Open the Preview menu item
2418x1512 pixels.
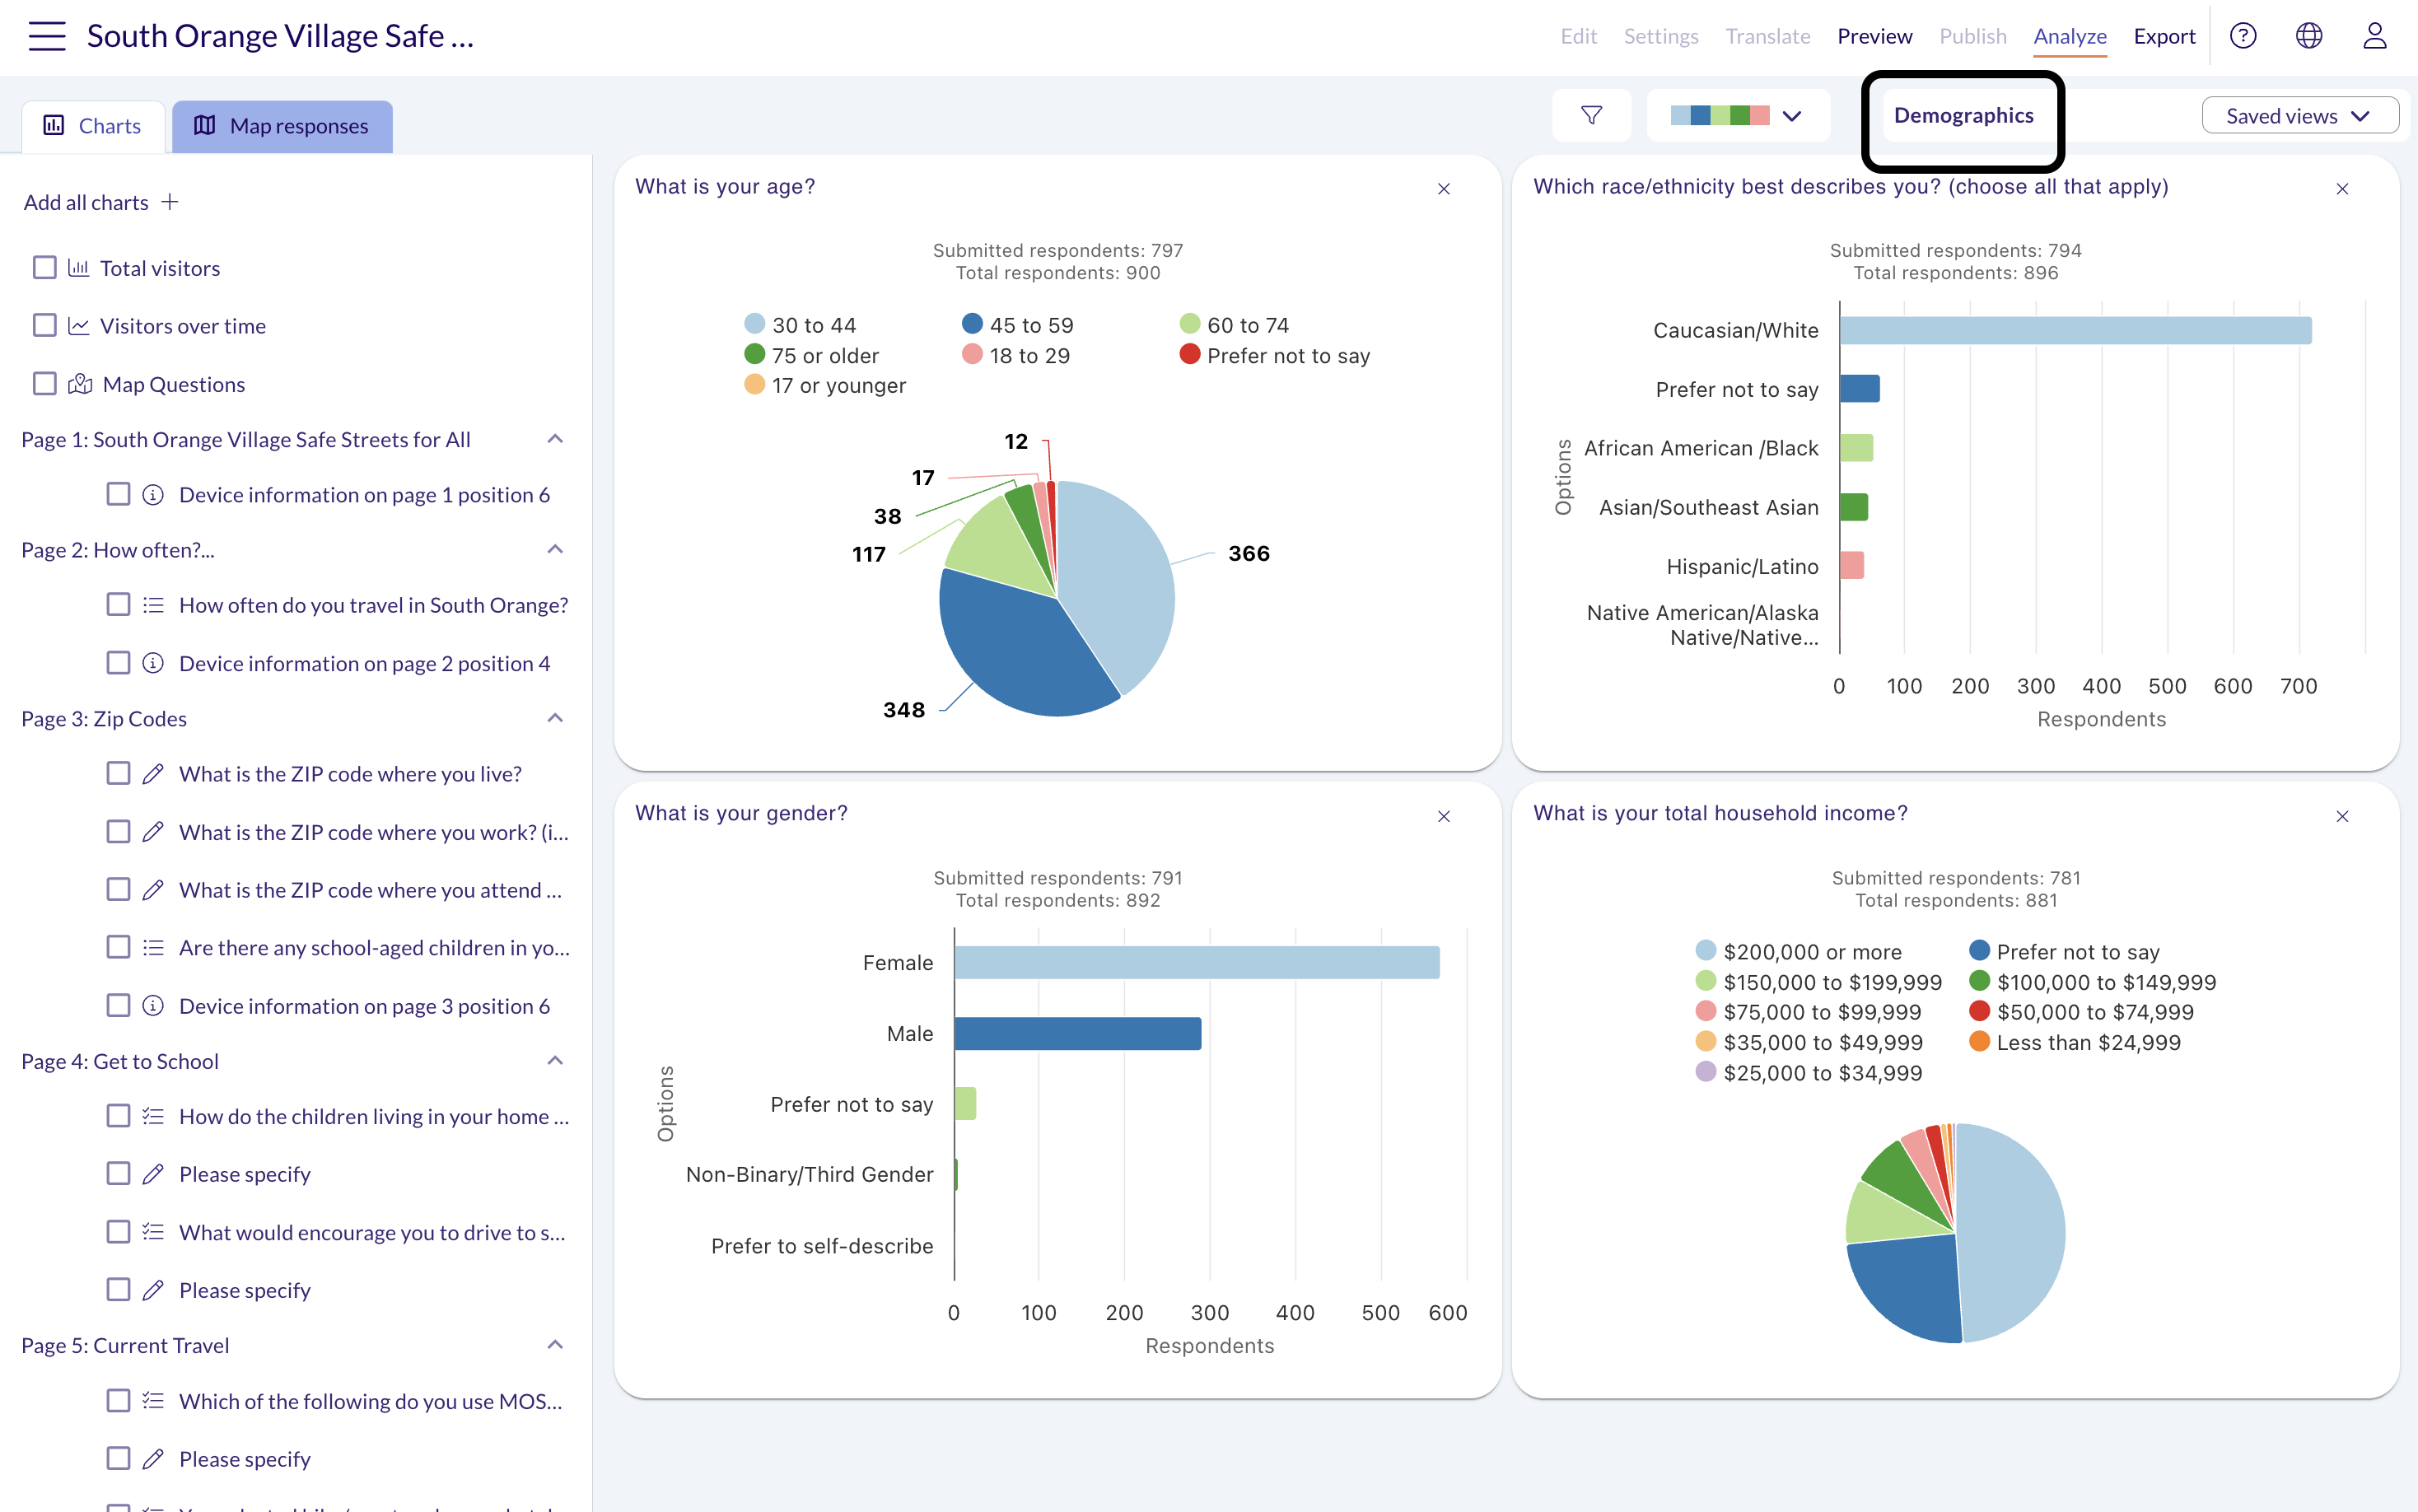pos(1875,36)
